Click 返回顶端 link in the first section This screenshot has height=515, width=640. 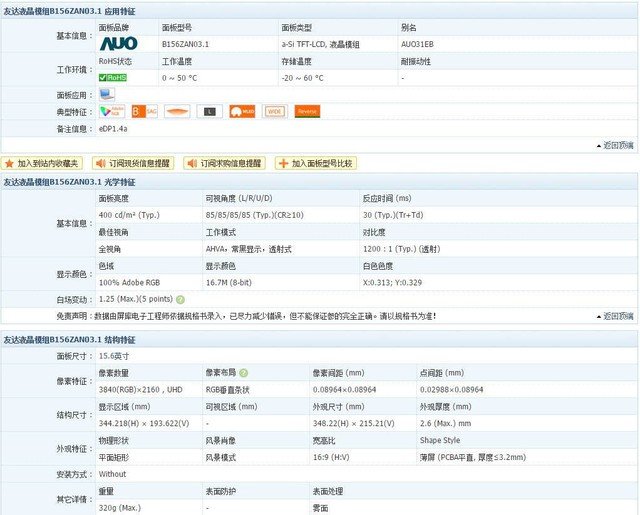point(614,145)
